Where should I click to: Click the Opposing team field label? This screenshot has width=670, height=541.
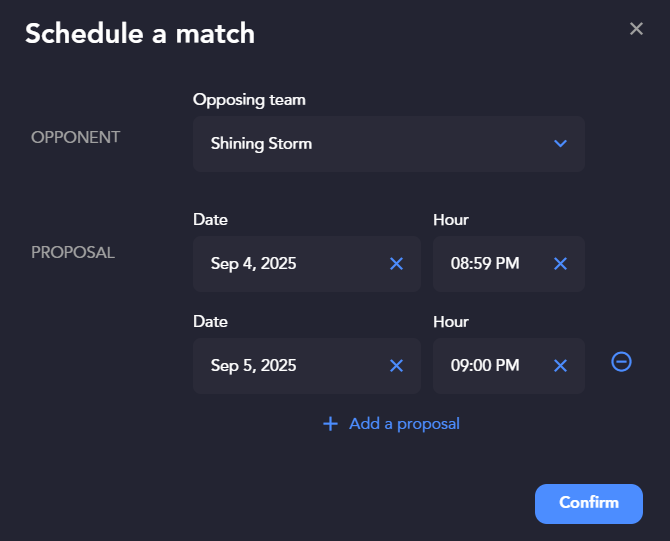[x=249, y=100]
